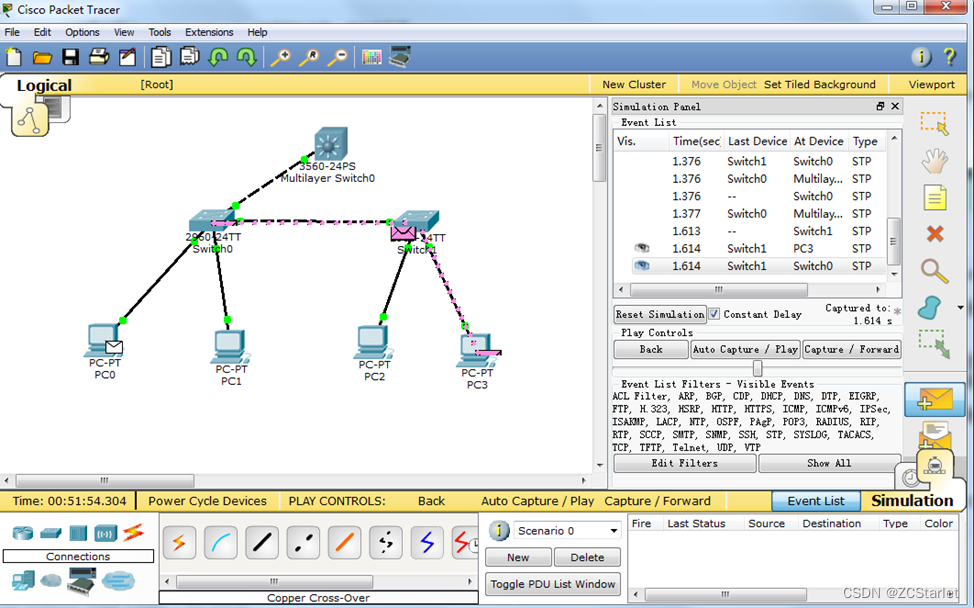Click Power Cycle Devices
Screen dimensions: 974x608
(207, 501)
